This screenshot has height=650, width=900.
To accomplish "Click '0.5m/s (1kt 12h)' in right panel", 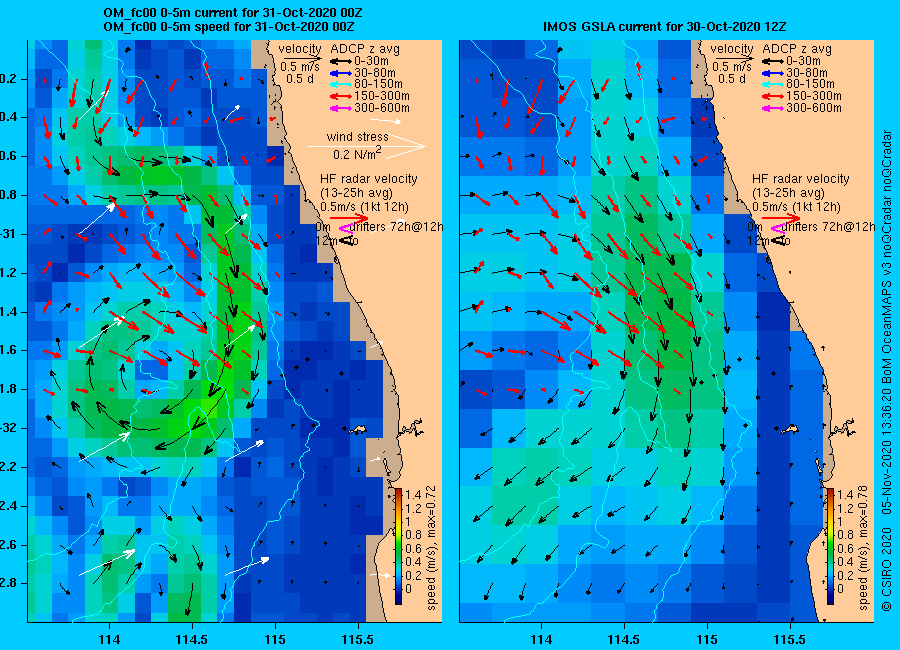I will point(796,207).
